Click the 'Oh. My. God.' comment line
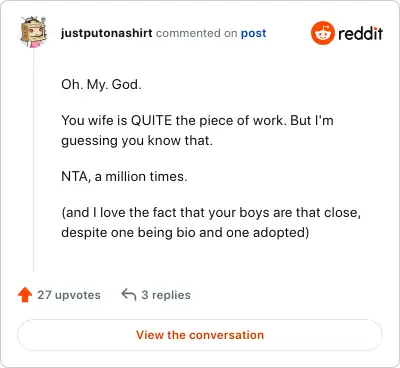 coord(101,85)
